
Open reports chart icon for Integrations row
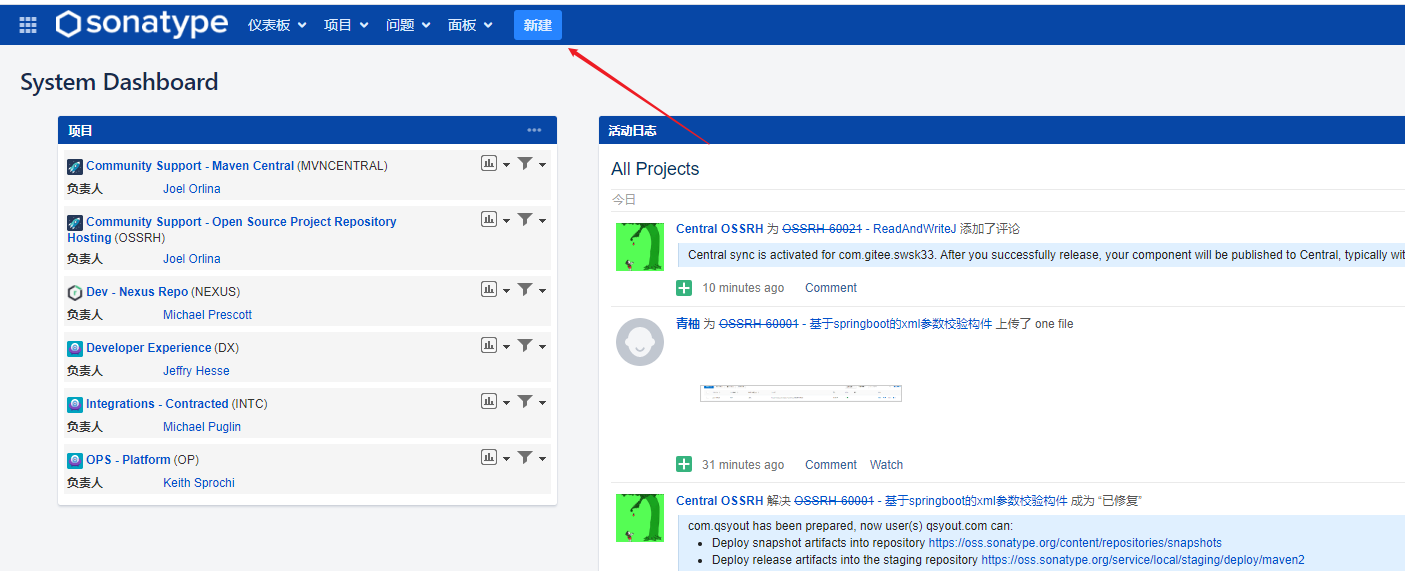click(489, 401)
